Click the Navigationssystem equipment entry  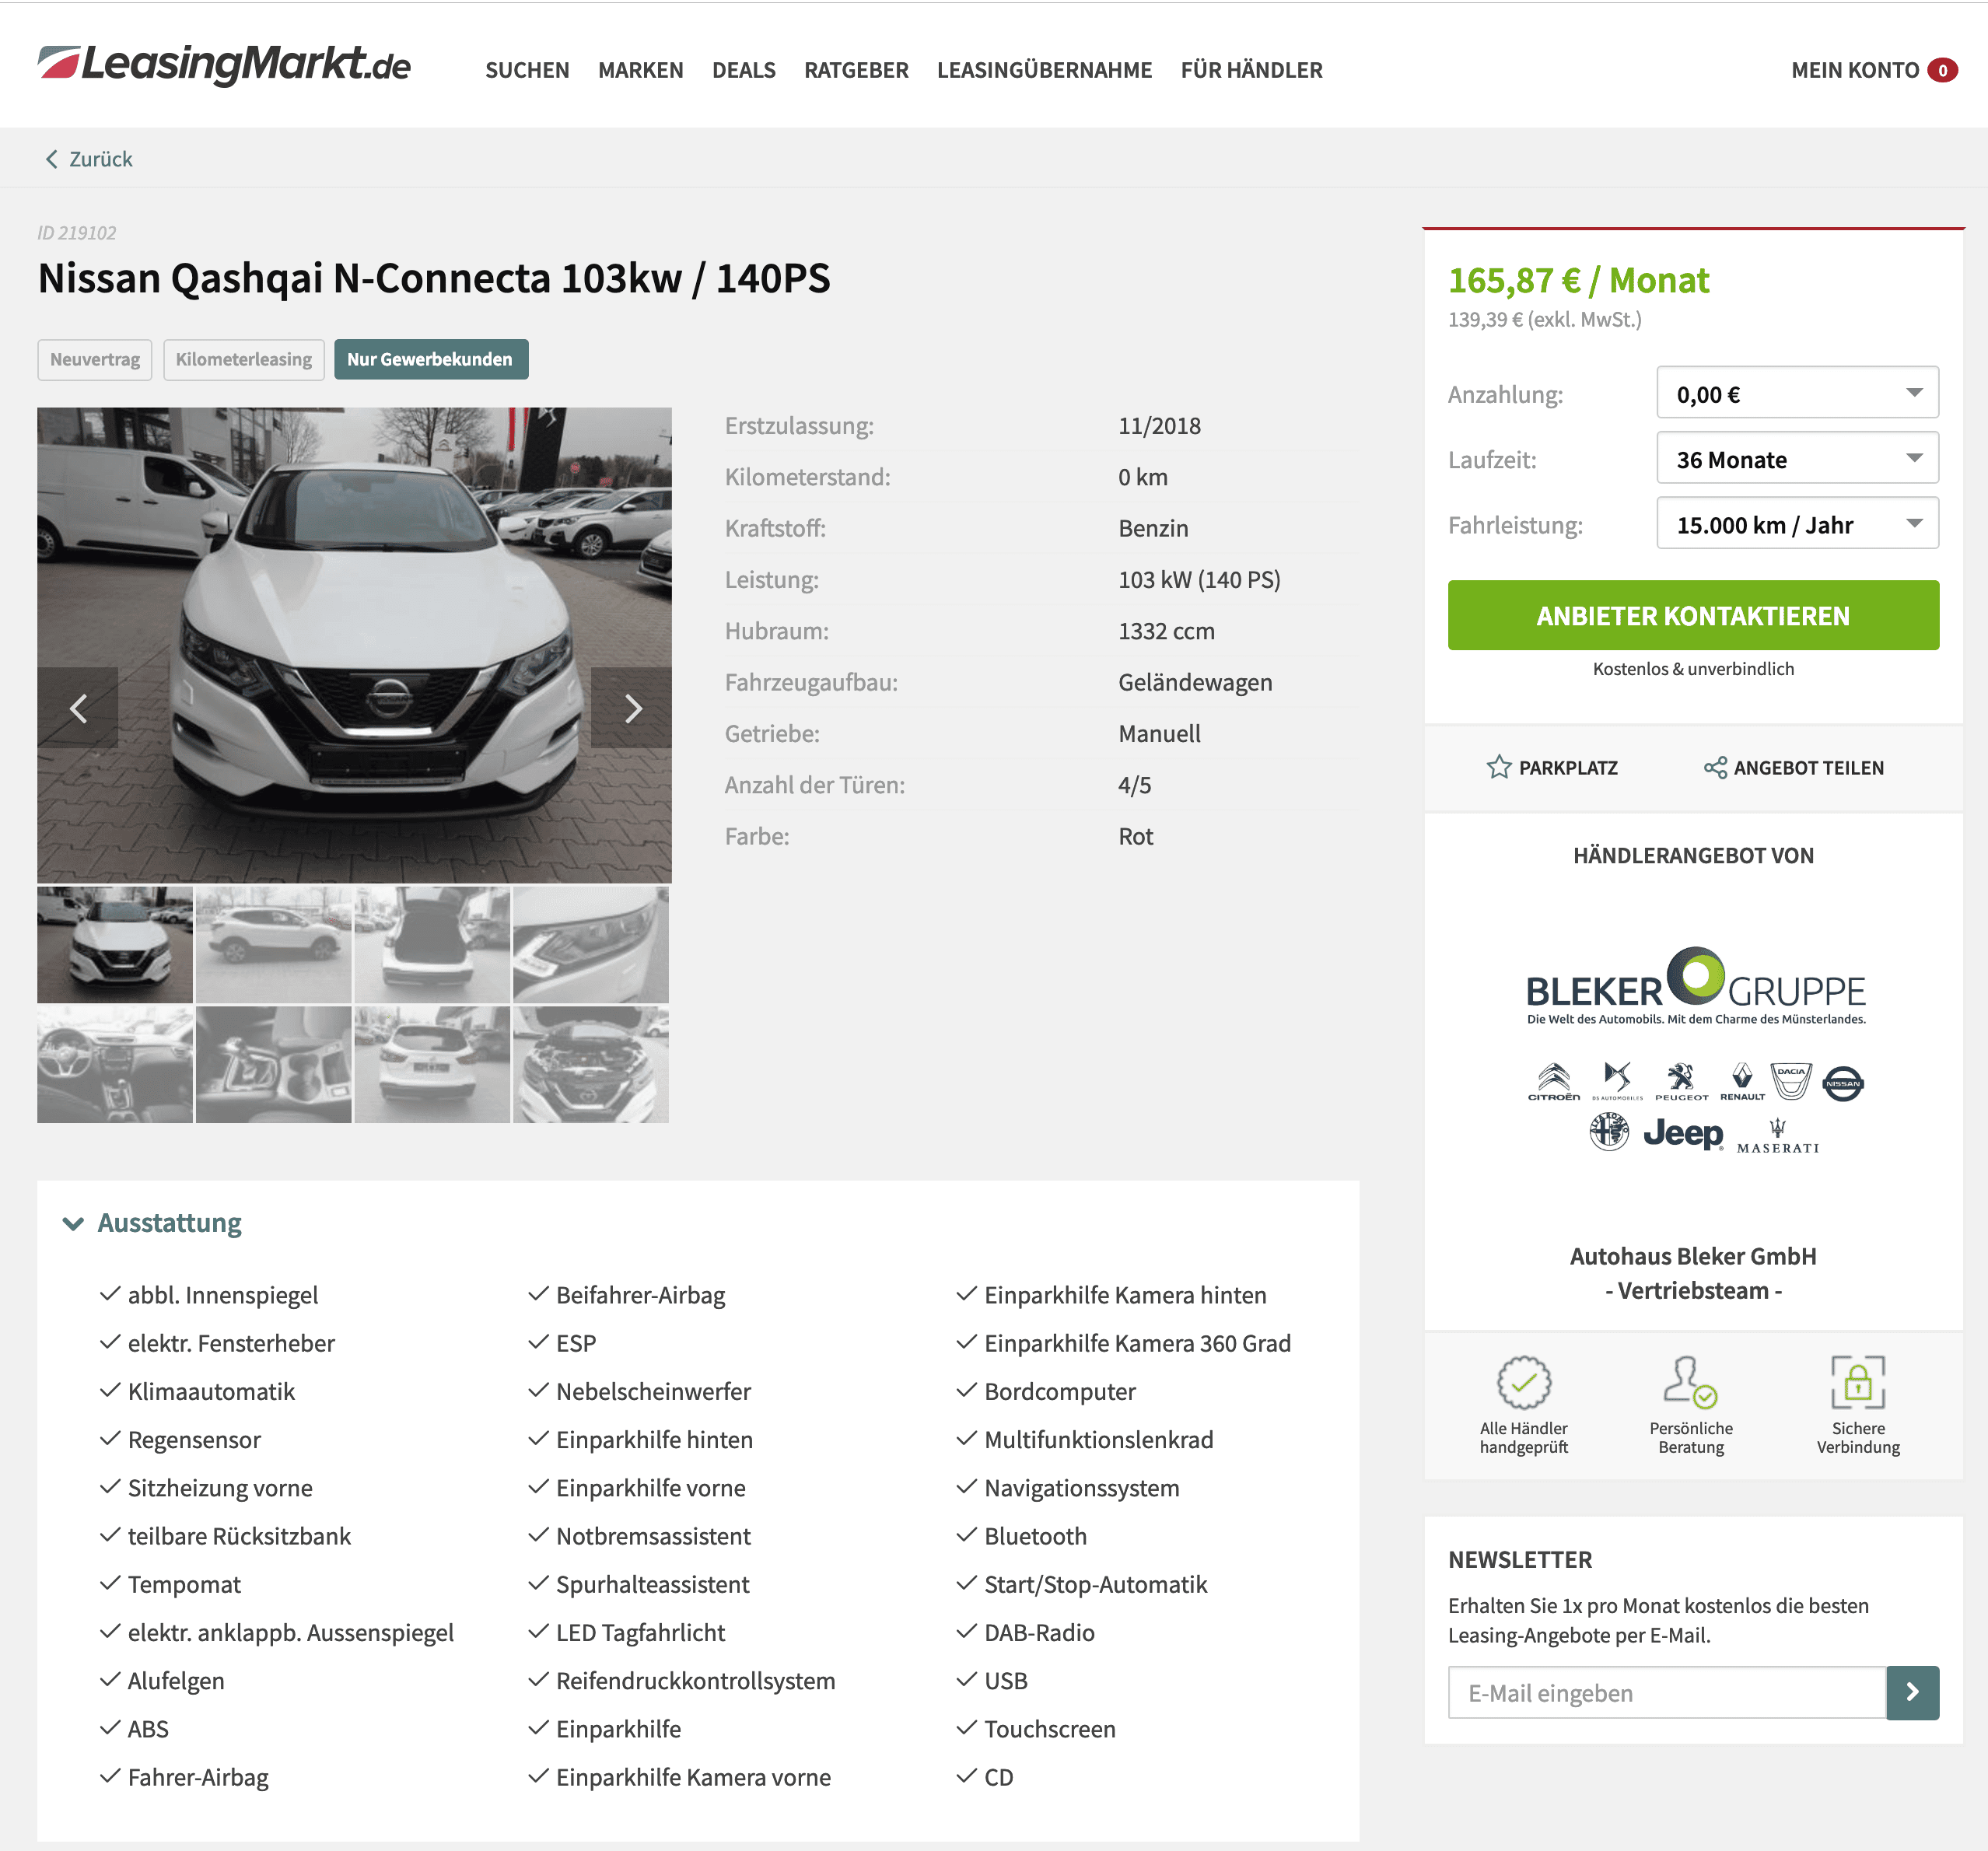(x=1081, y=1487)
